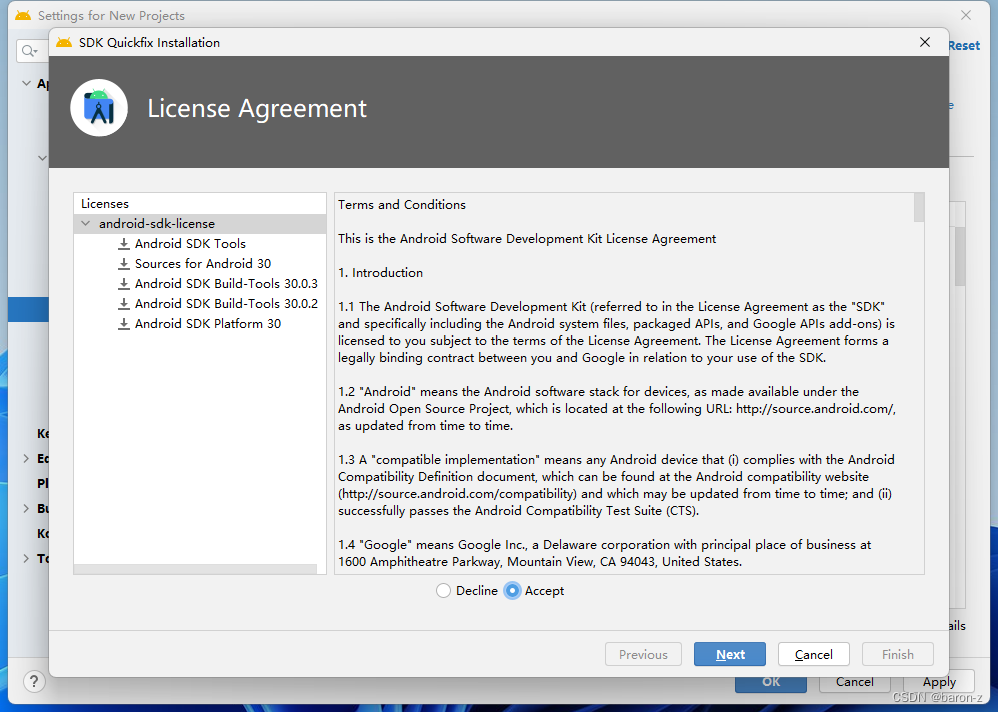The height and width of the screenshot is (712, 998).
Task: Click Cancel in SDK Quickfix dialog
Action: tap(813, 654)
